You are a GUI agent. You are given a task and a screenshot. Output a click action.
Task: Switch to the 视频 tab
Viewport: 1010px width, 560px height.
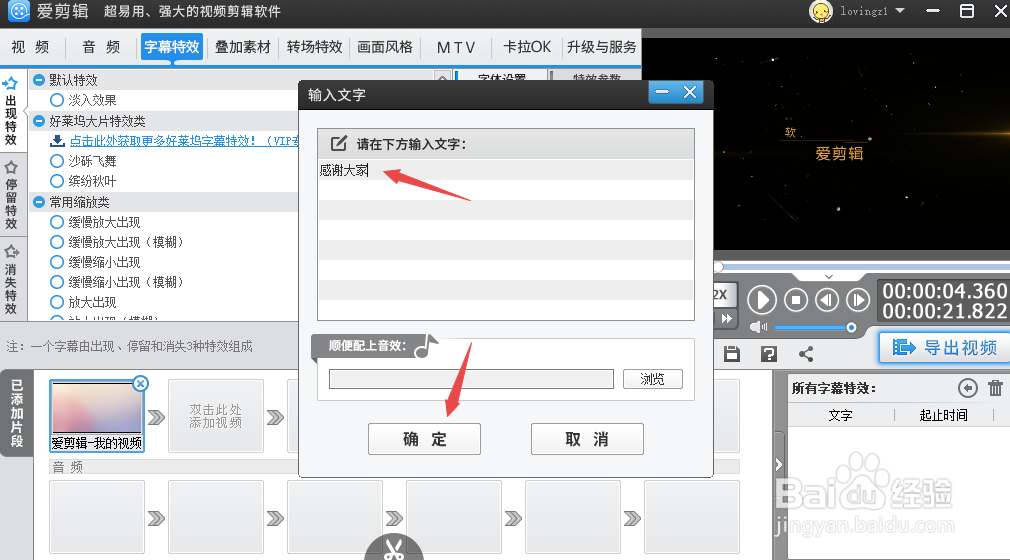pyautogui.click(x=30, y=47)
